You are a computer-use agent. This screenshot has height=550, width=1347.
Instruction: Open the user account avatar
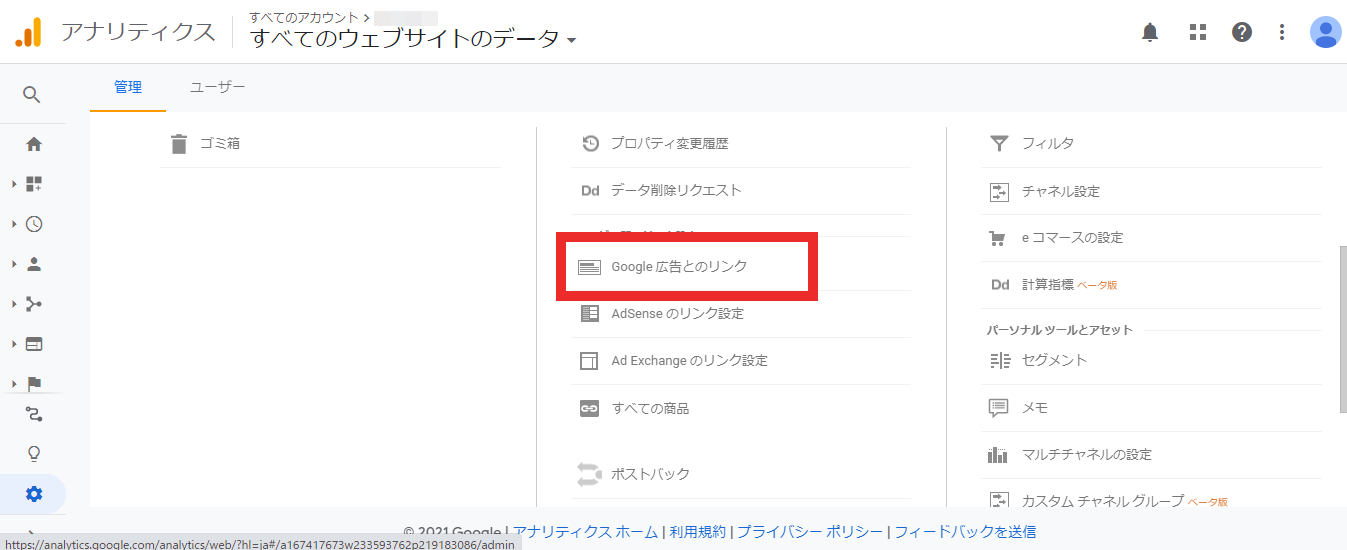click(x=1325, y=32)
